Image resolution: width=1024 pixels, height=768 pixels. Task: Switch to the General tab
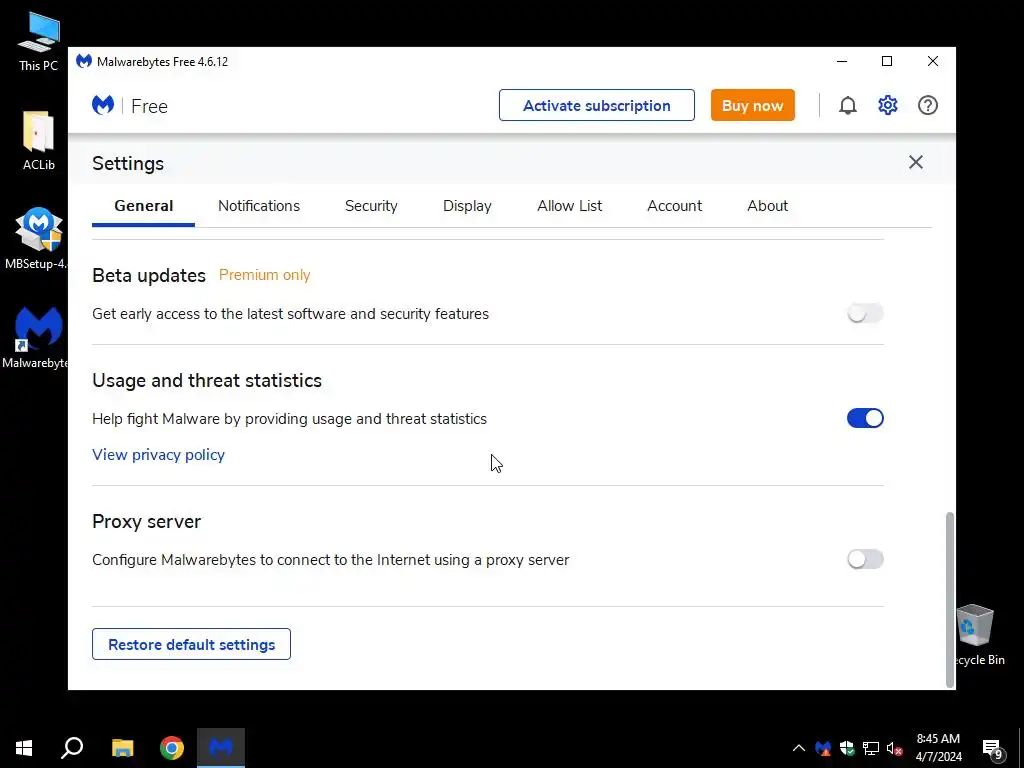click(x=144, y=206)
